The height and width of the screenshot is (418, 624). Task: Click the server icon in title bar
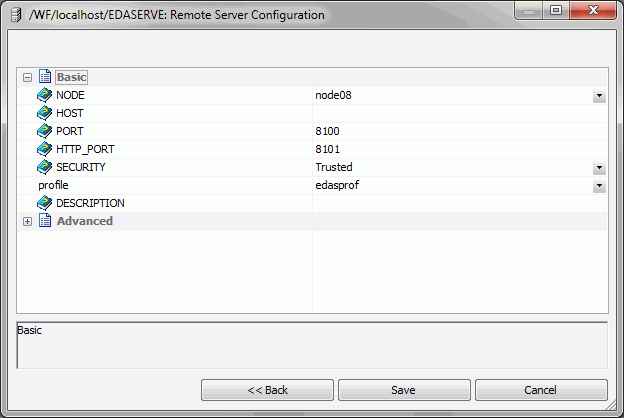tap(16, 15)
